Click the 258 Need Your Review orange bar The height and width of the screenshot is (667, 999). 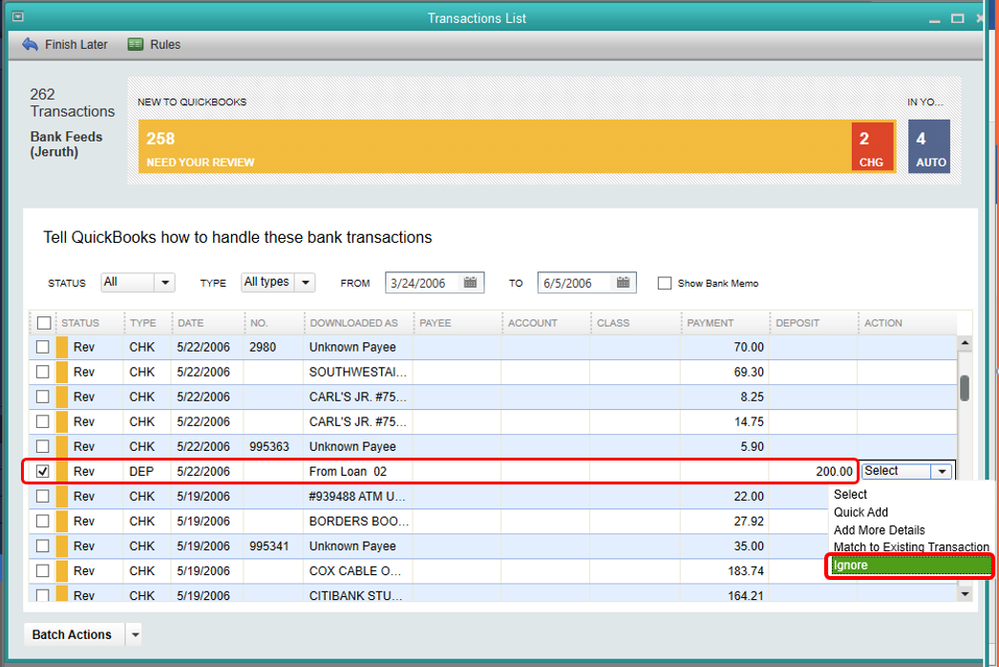495,148
